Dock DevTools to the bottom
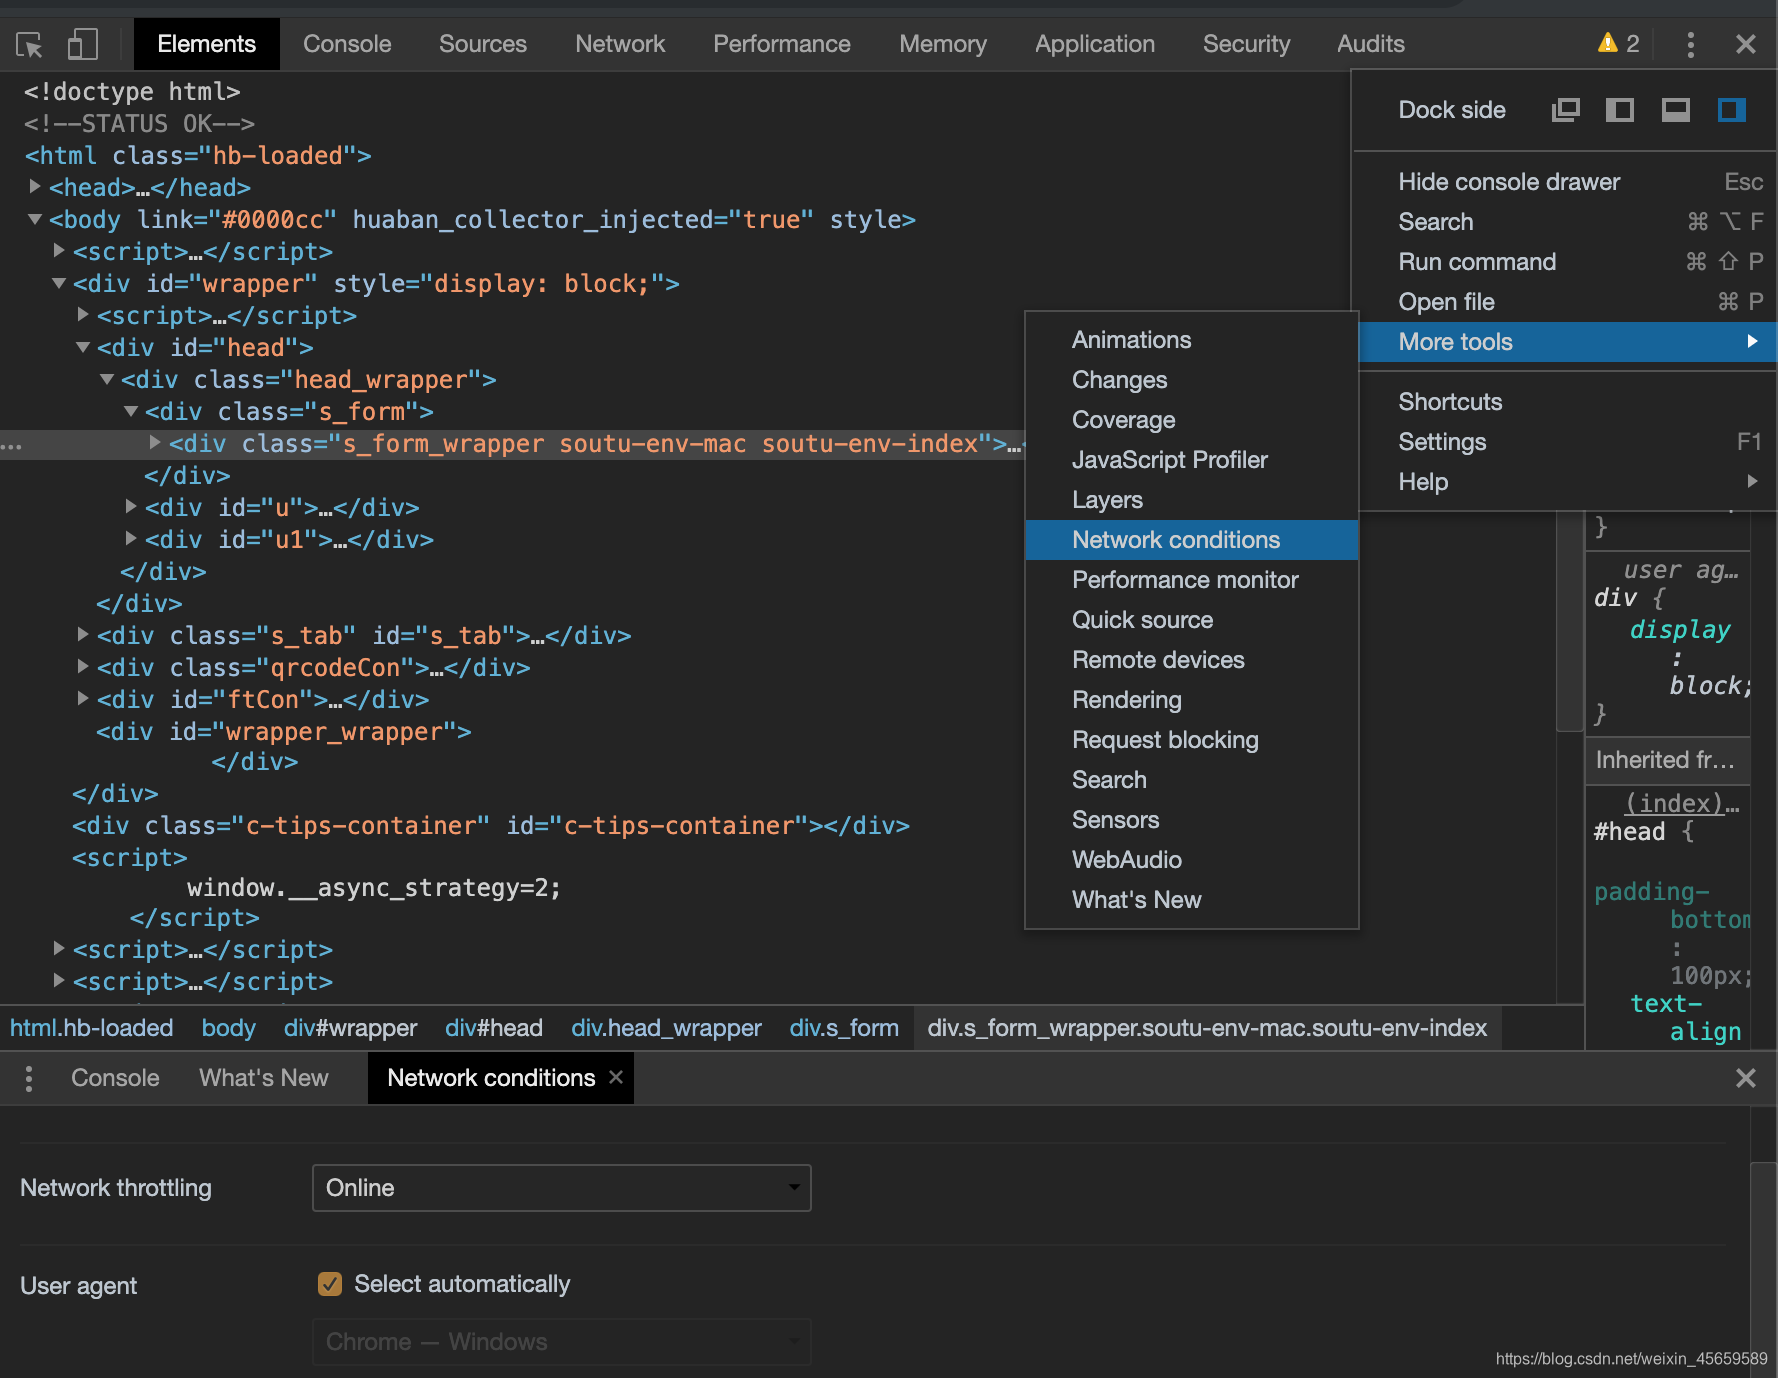The width and height of the screenshot is (1778, 1378). [x=1676, y=110]
